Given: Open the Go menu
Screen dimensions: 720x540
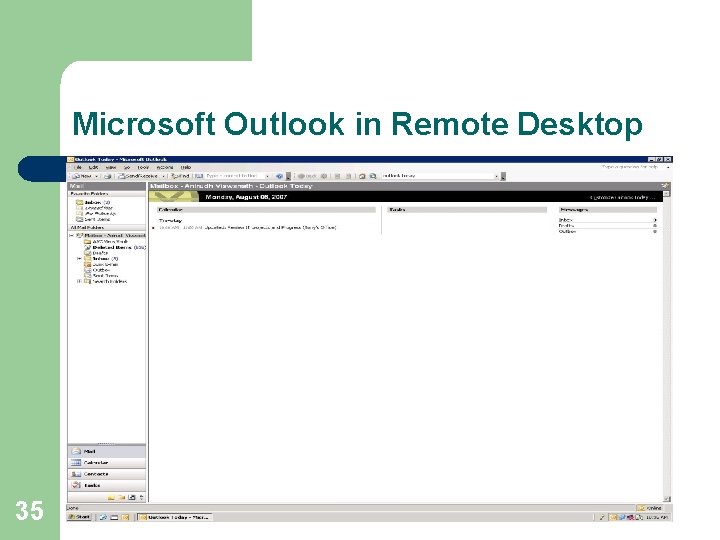Looking at the screenshot, I should [x=127, y=168].
